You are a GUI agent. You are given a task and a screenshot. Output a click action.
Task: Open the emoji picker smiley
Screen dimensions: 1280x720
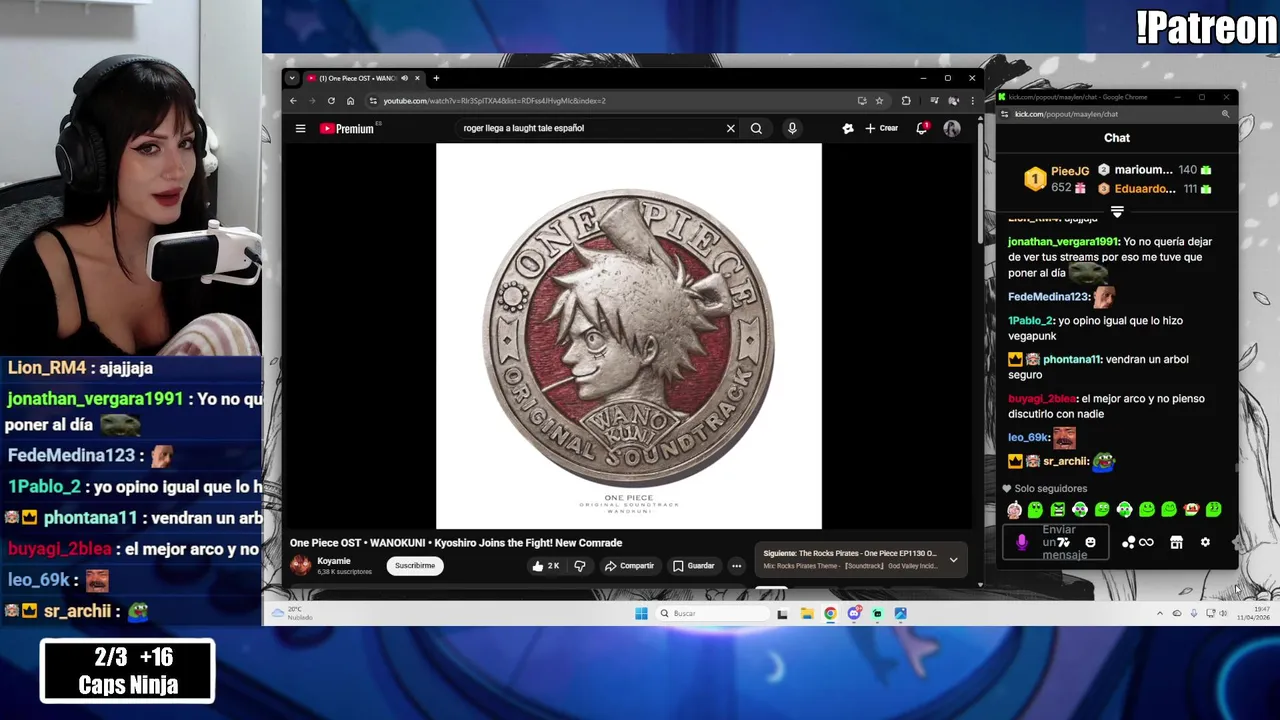pyautogui.click(x=1090, y=542)
